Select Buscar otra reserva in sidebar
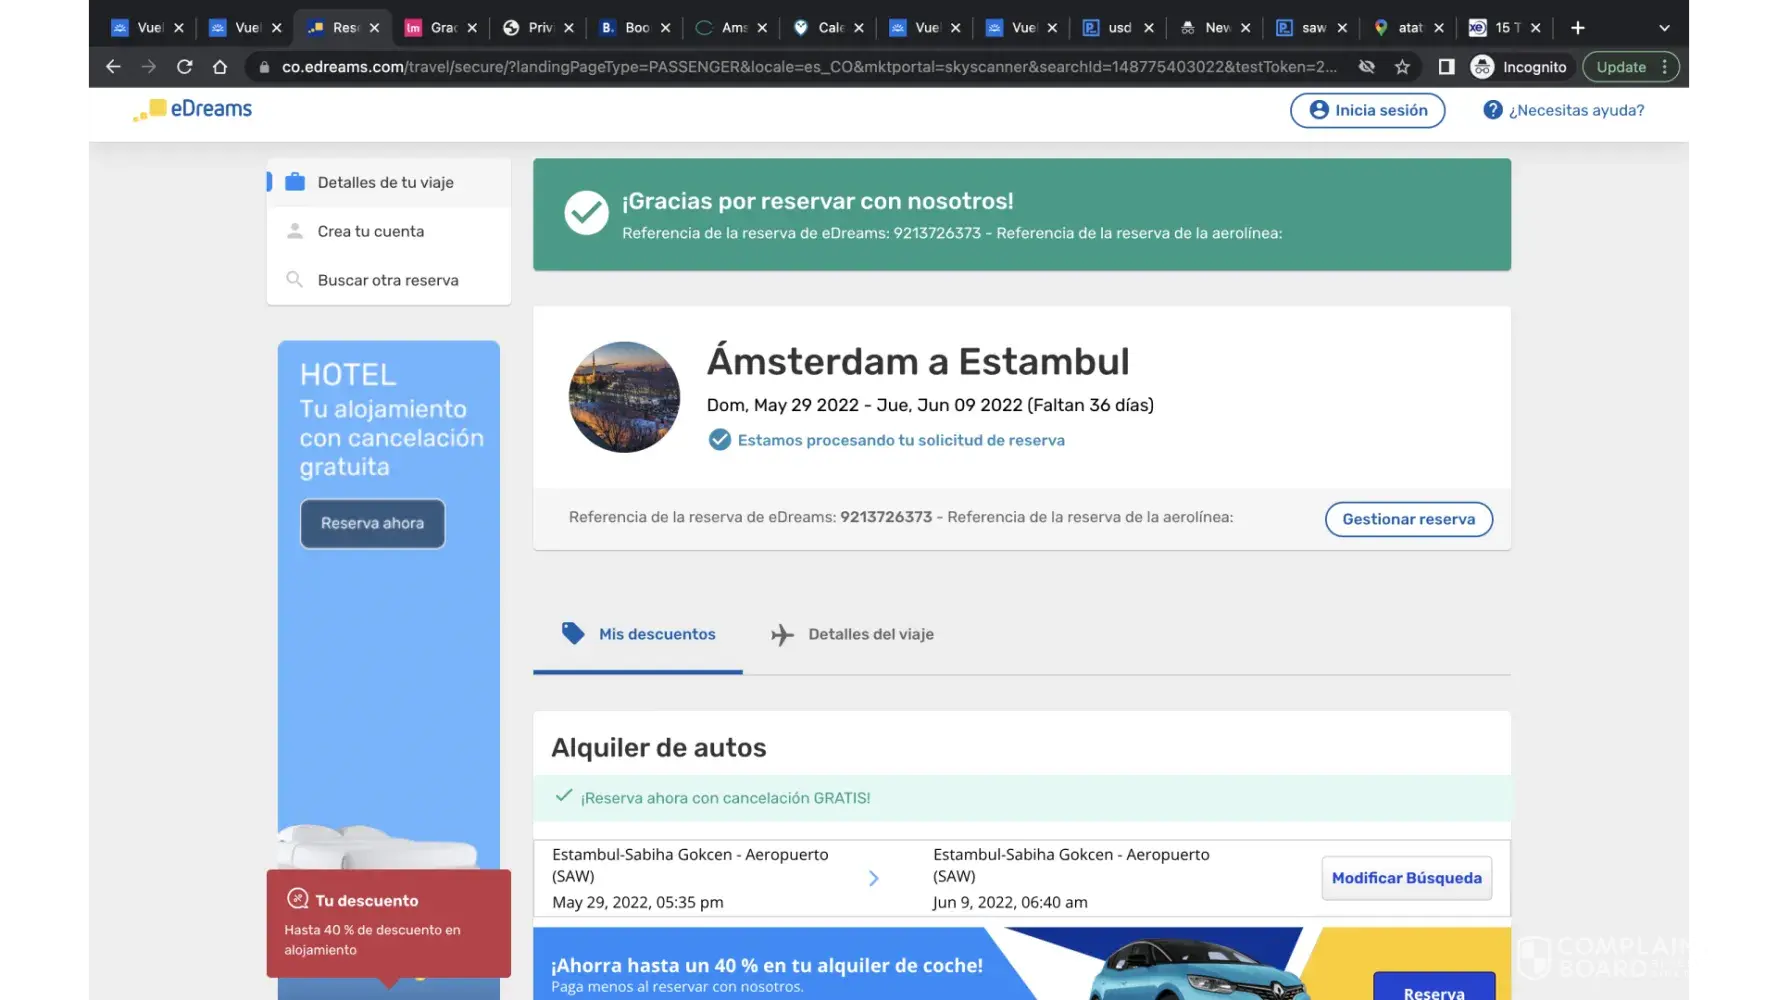 coord(388,280)
